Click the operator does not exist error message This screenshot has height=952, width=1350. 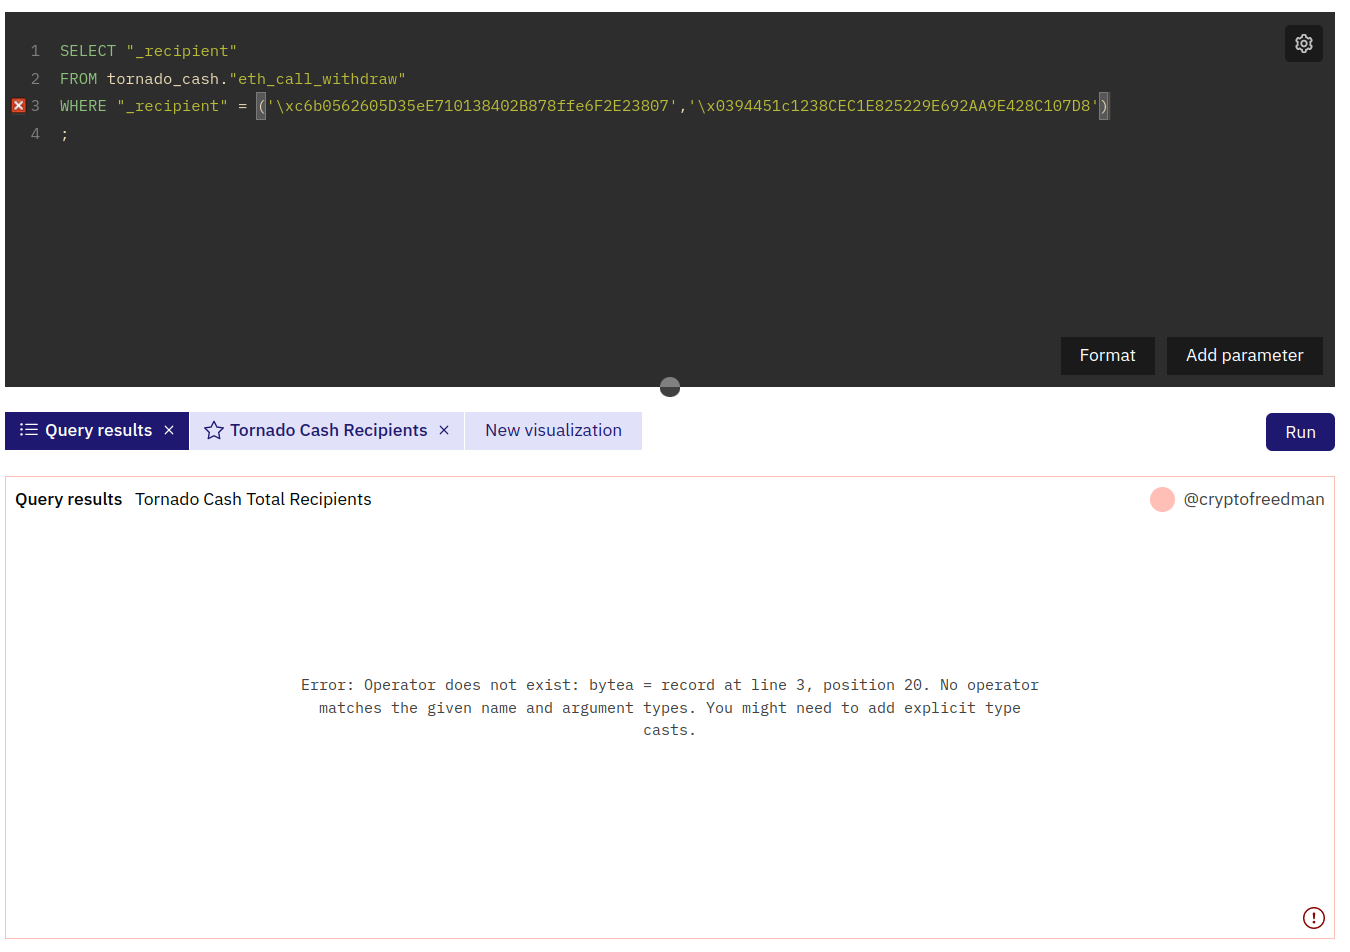[x=670, y=708]
